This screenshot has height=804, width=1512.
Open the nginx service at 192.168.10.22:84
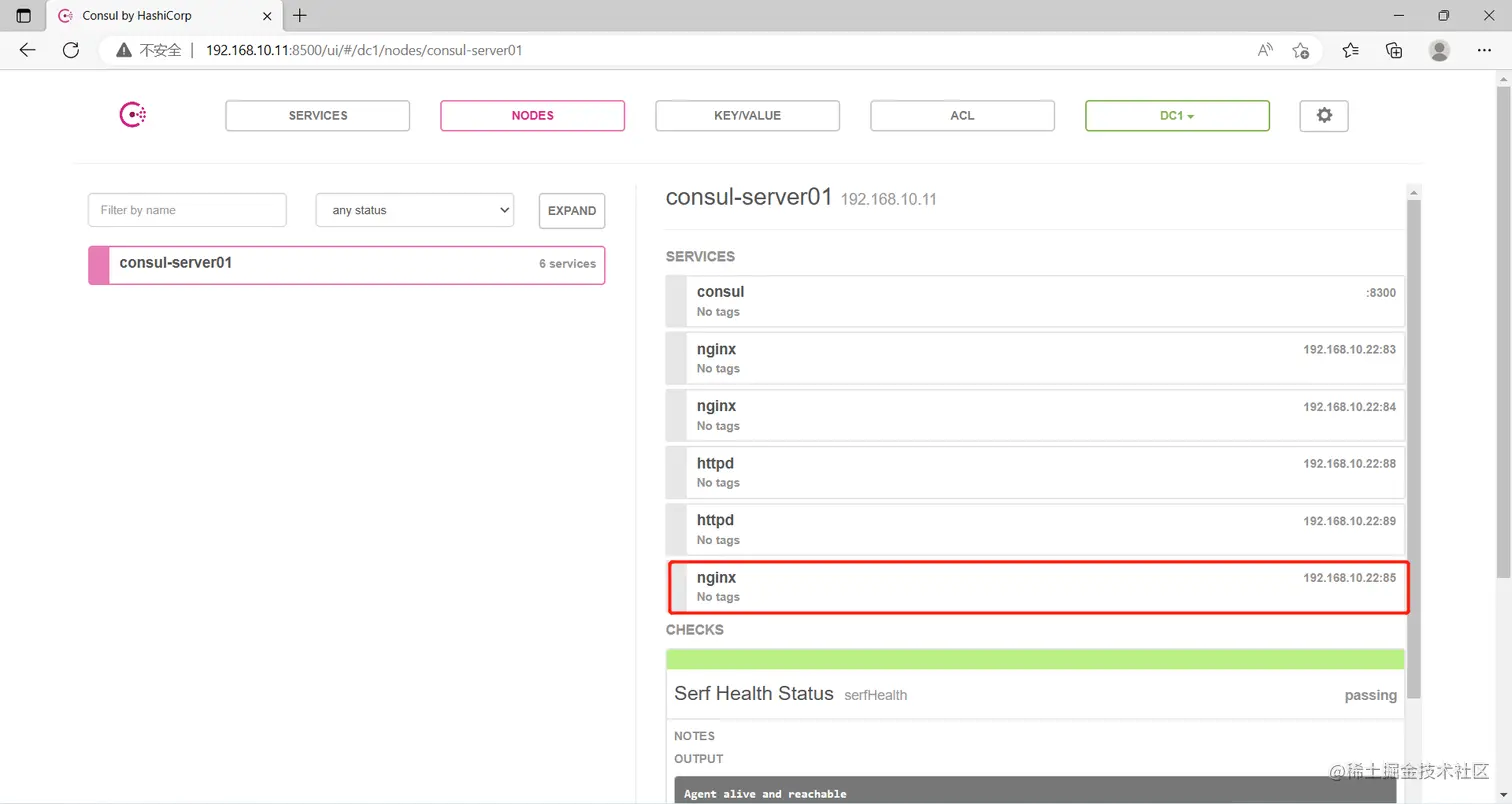pyautogui.click(x=1035, y=415)
